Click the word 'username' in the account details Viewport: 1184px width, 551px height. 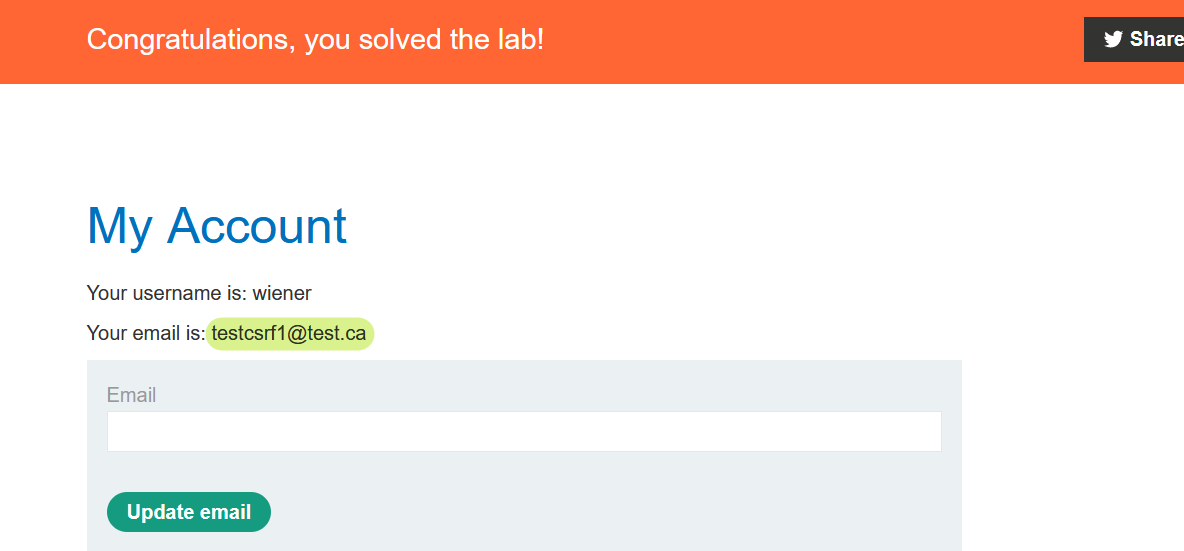[x=176, y=293]
